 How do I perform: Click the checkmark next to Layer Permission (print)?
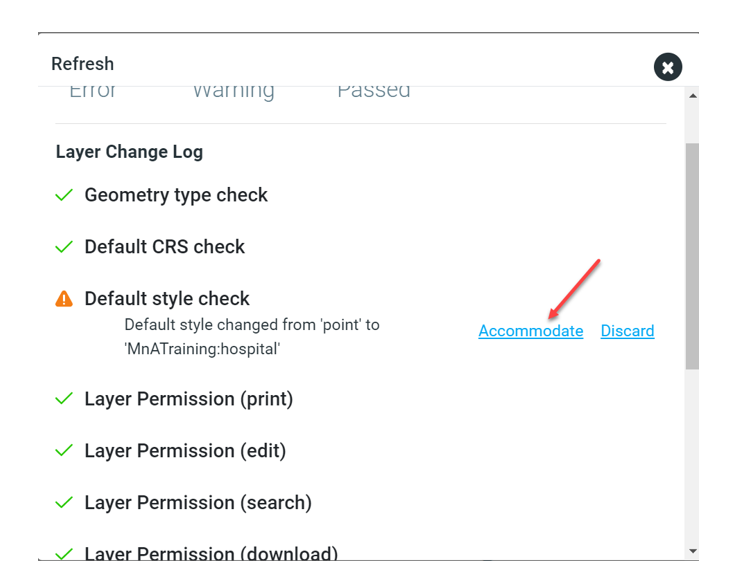64,399
